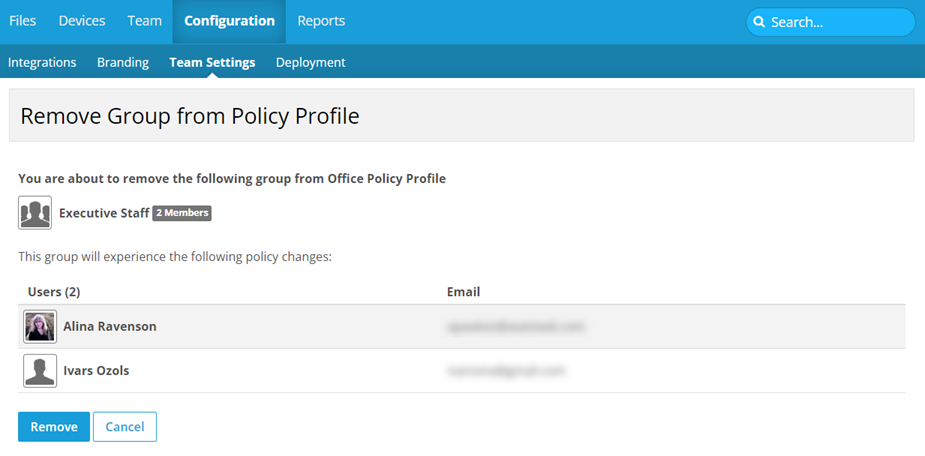The width and height of the screenshot is (925, 456).
Task: Click Alina Ravenson's profile photo
Action: pos(40,327)
